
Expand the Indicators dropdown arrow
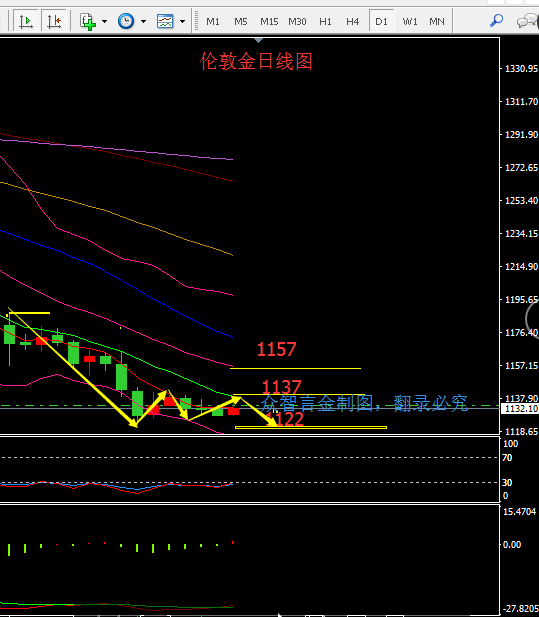click(x=104, y=21)
